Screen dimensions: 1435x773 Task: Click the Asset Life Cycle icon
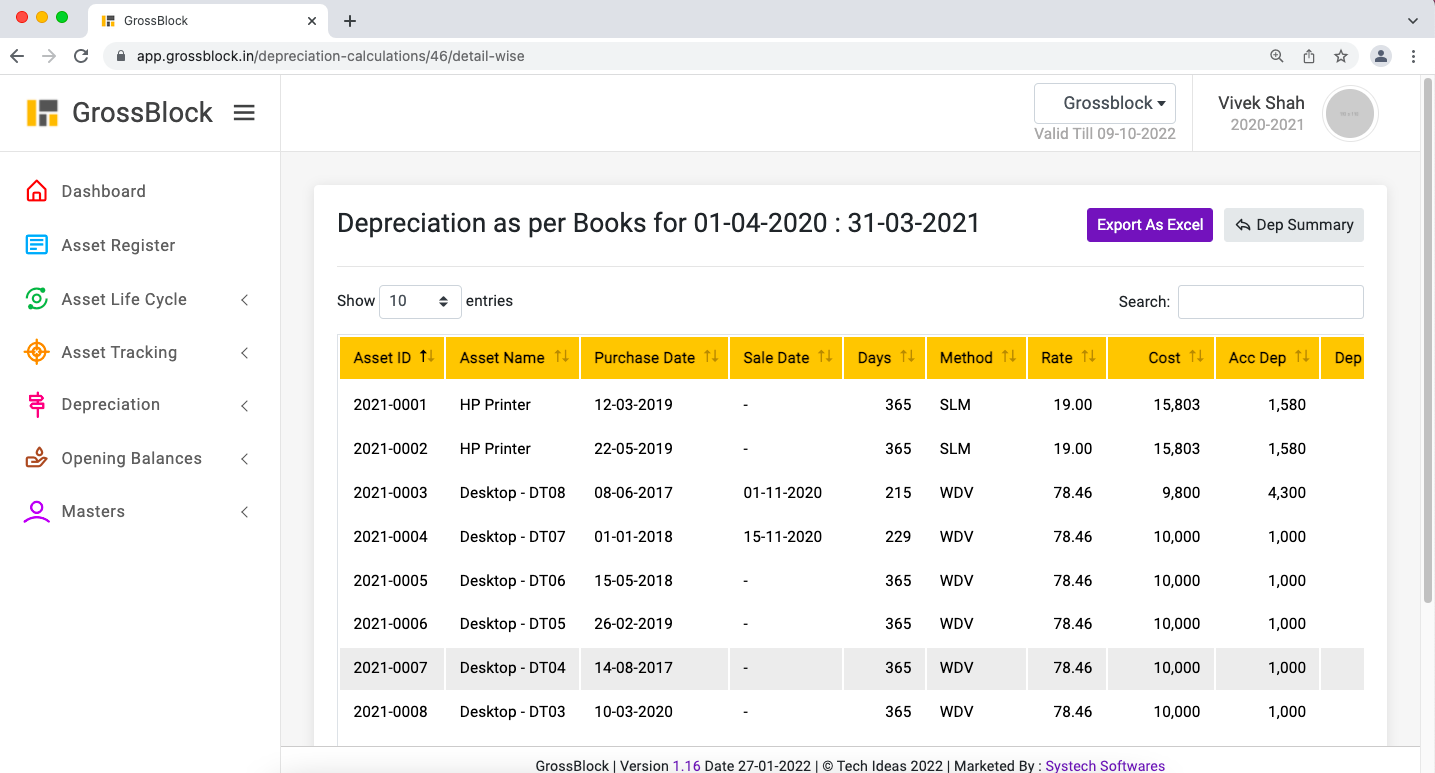click(x=37, y=299)
